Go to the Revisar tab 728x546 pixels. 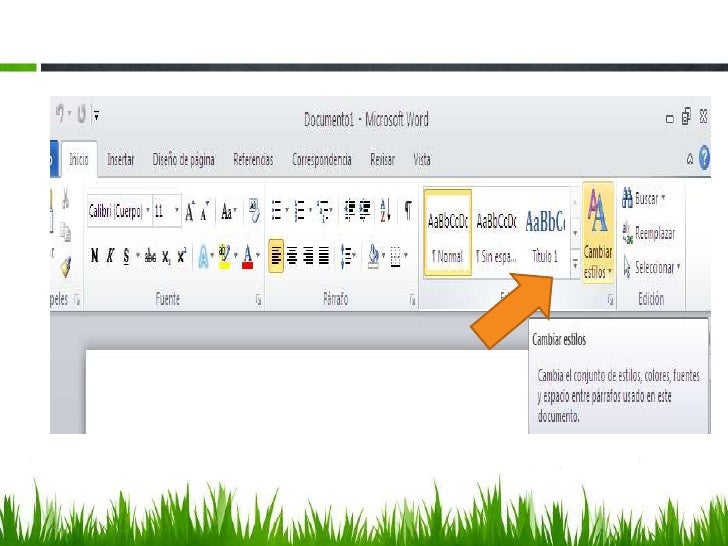(x=382, y=160)
